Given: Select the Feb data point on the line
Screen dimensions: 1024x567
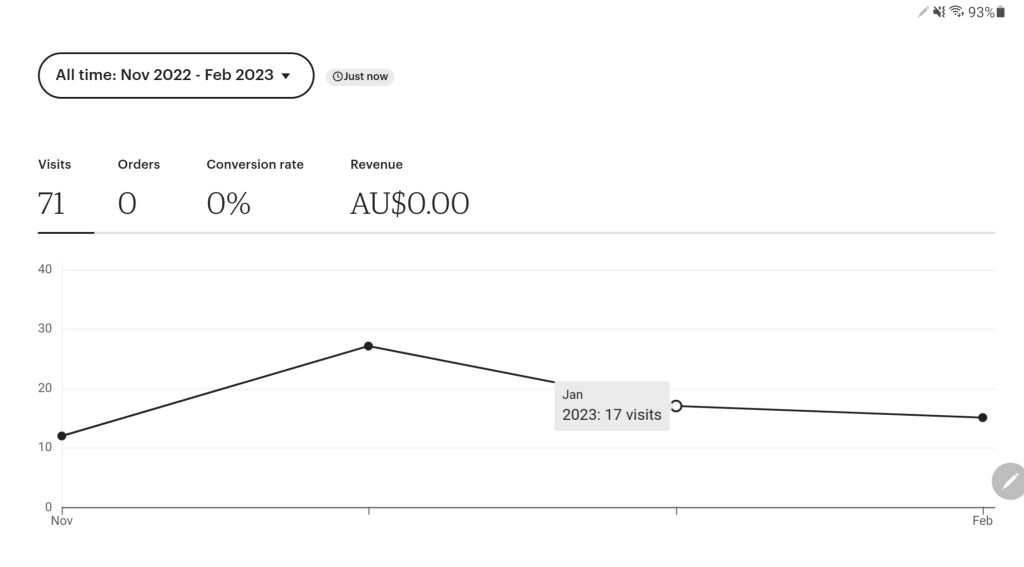Looking at the screenshot, I should (x=983, y=418).
